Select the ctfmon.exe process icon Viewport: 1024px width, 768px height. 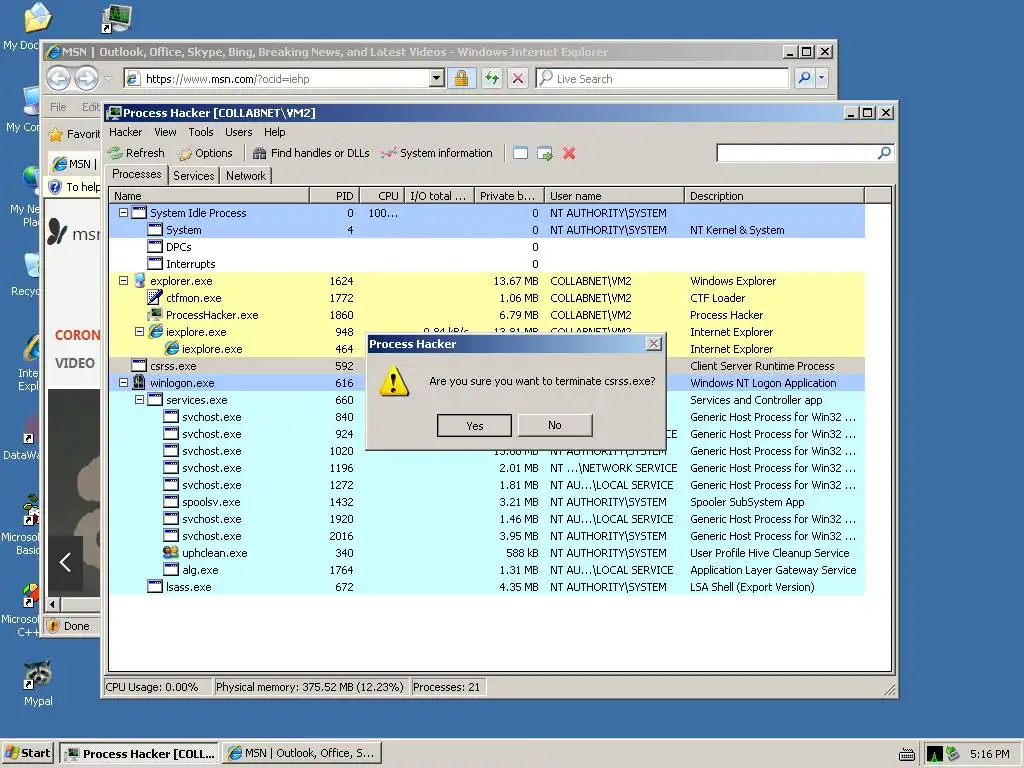[155, 298]
